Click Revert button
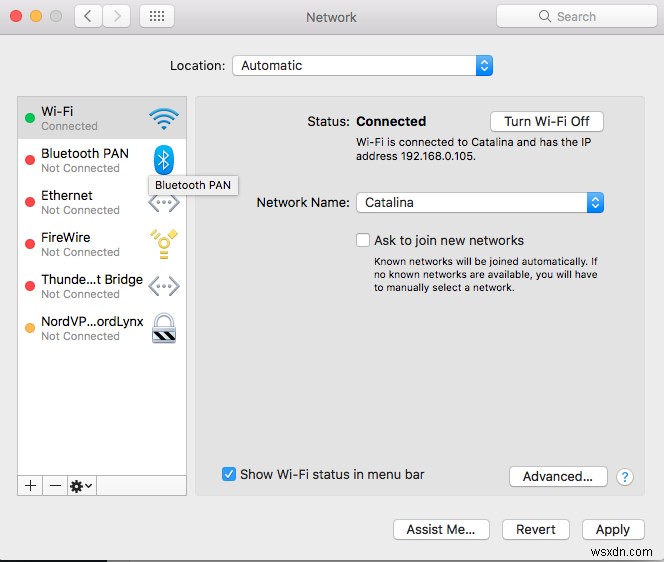664x562 pixels. tap(536, 529)
